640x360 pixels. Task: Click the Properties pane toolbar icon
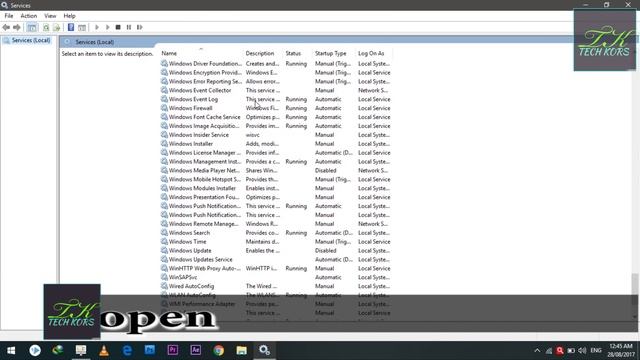pos(82,27)
